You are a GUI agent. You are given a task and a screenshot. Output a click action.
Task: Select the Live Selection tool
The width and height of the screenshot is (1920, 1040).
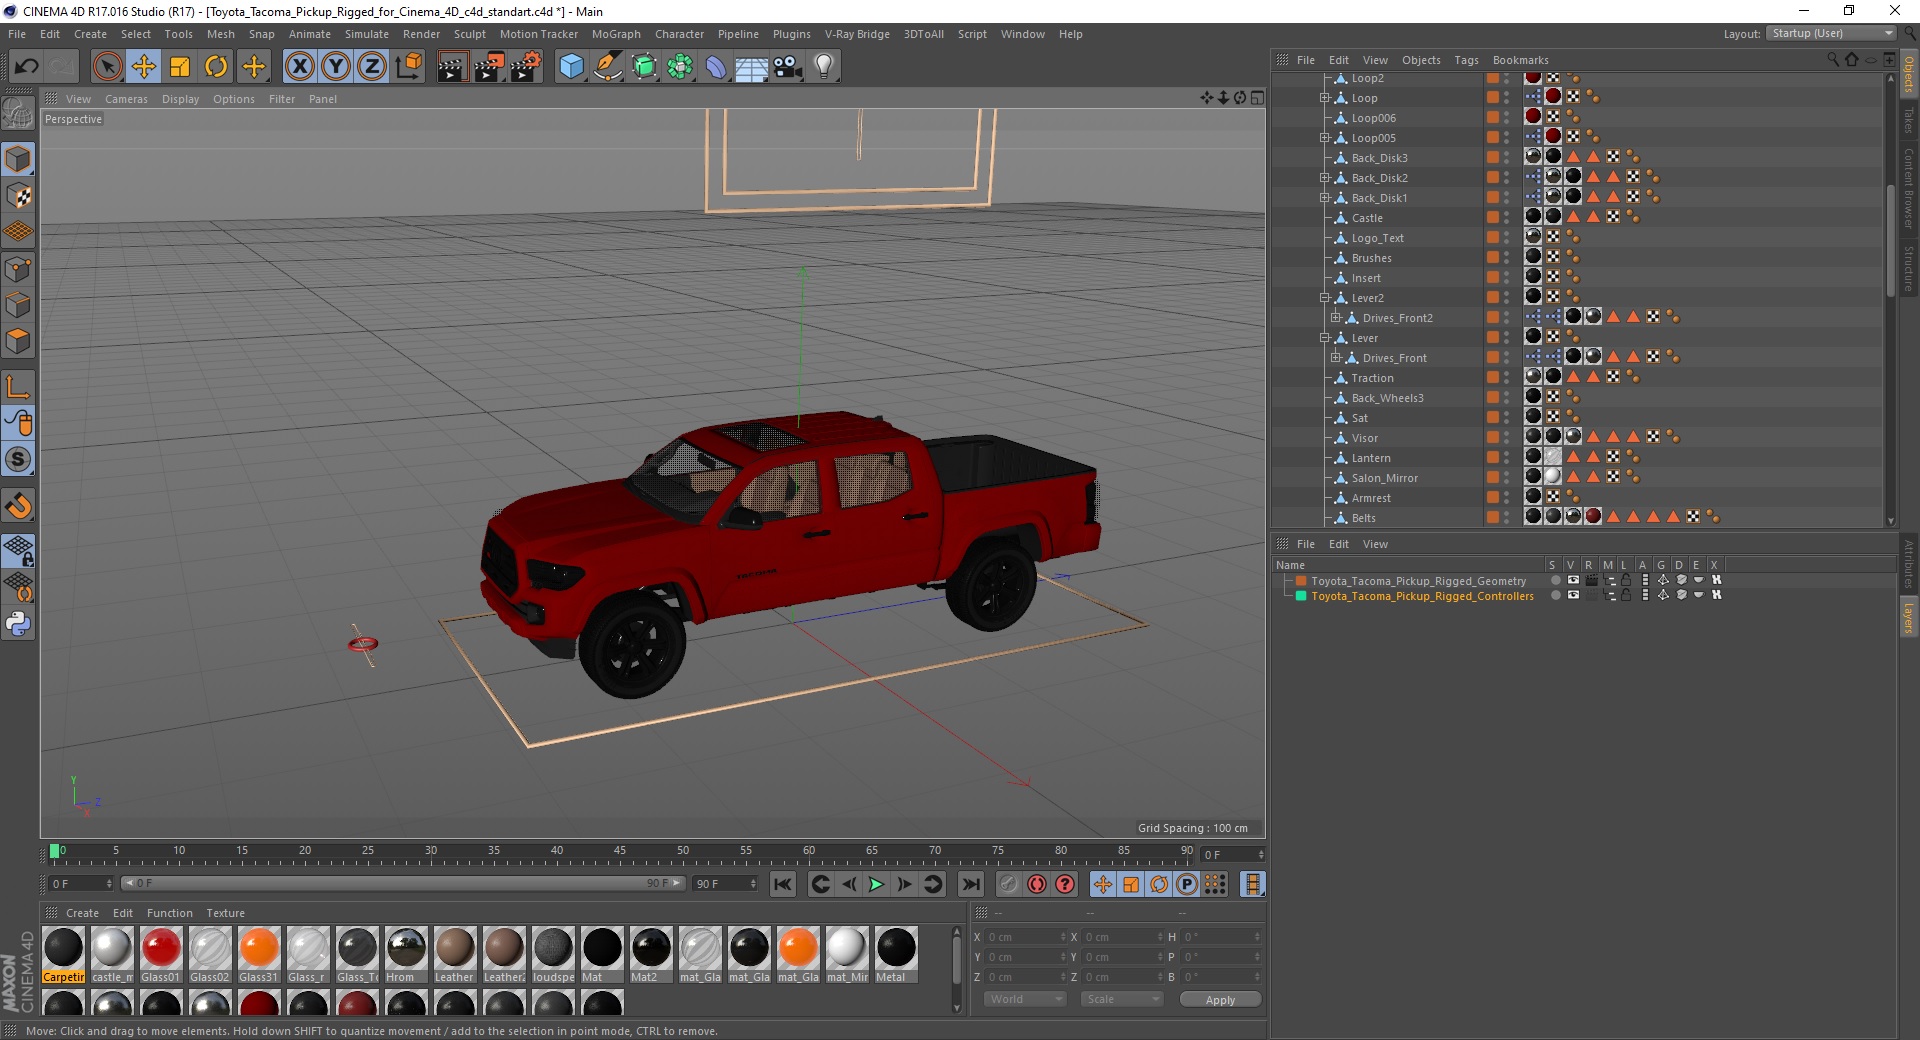107,67
